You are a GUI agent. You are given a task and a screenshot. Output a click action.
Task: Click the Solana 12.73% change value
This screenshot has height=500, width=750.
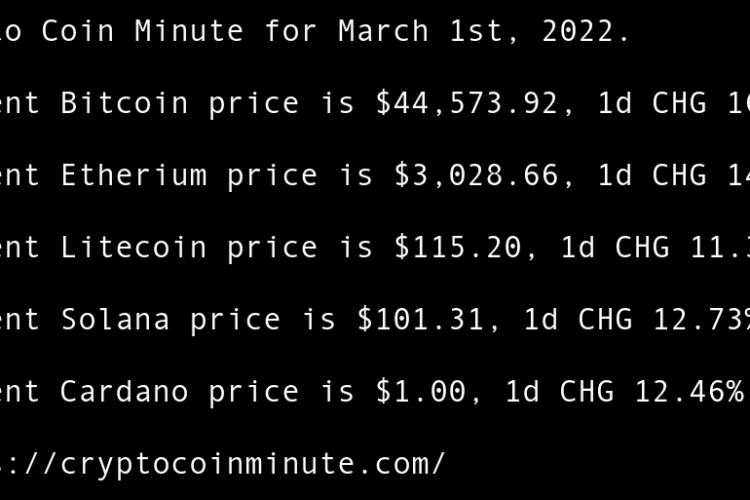point(702,319)
